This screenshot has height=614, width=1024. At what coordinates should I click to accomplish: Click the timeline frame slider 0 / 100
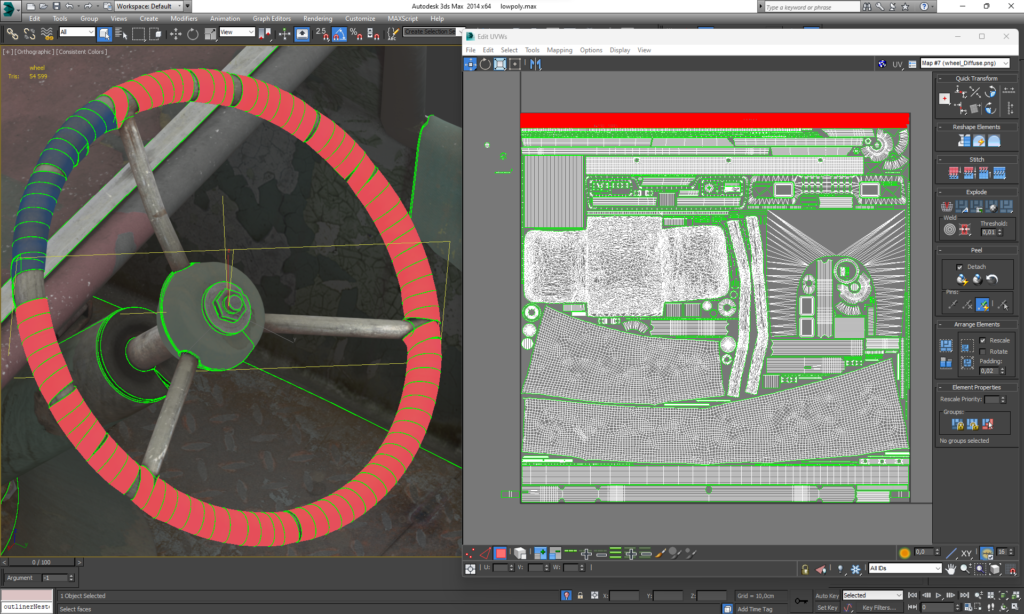42,562
